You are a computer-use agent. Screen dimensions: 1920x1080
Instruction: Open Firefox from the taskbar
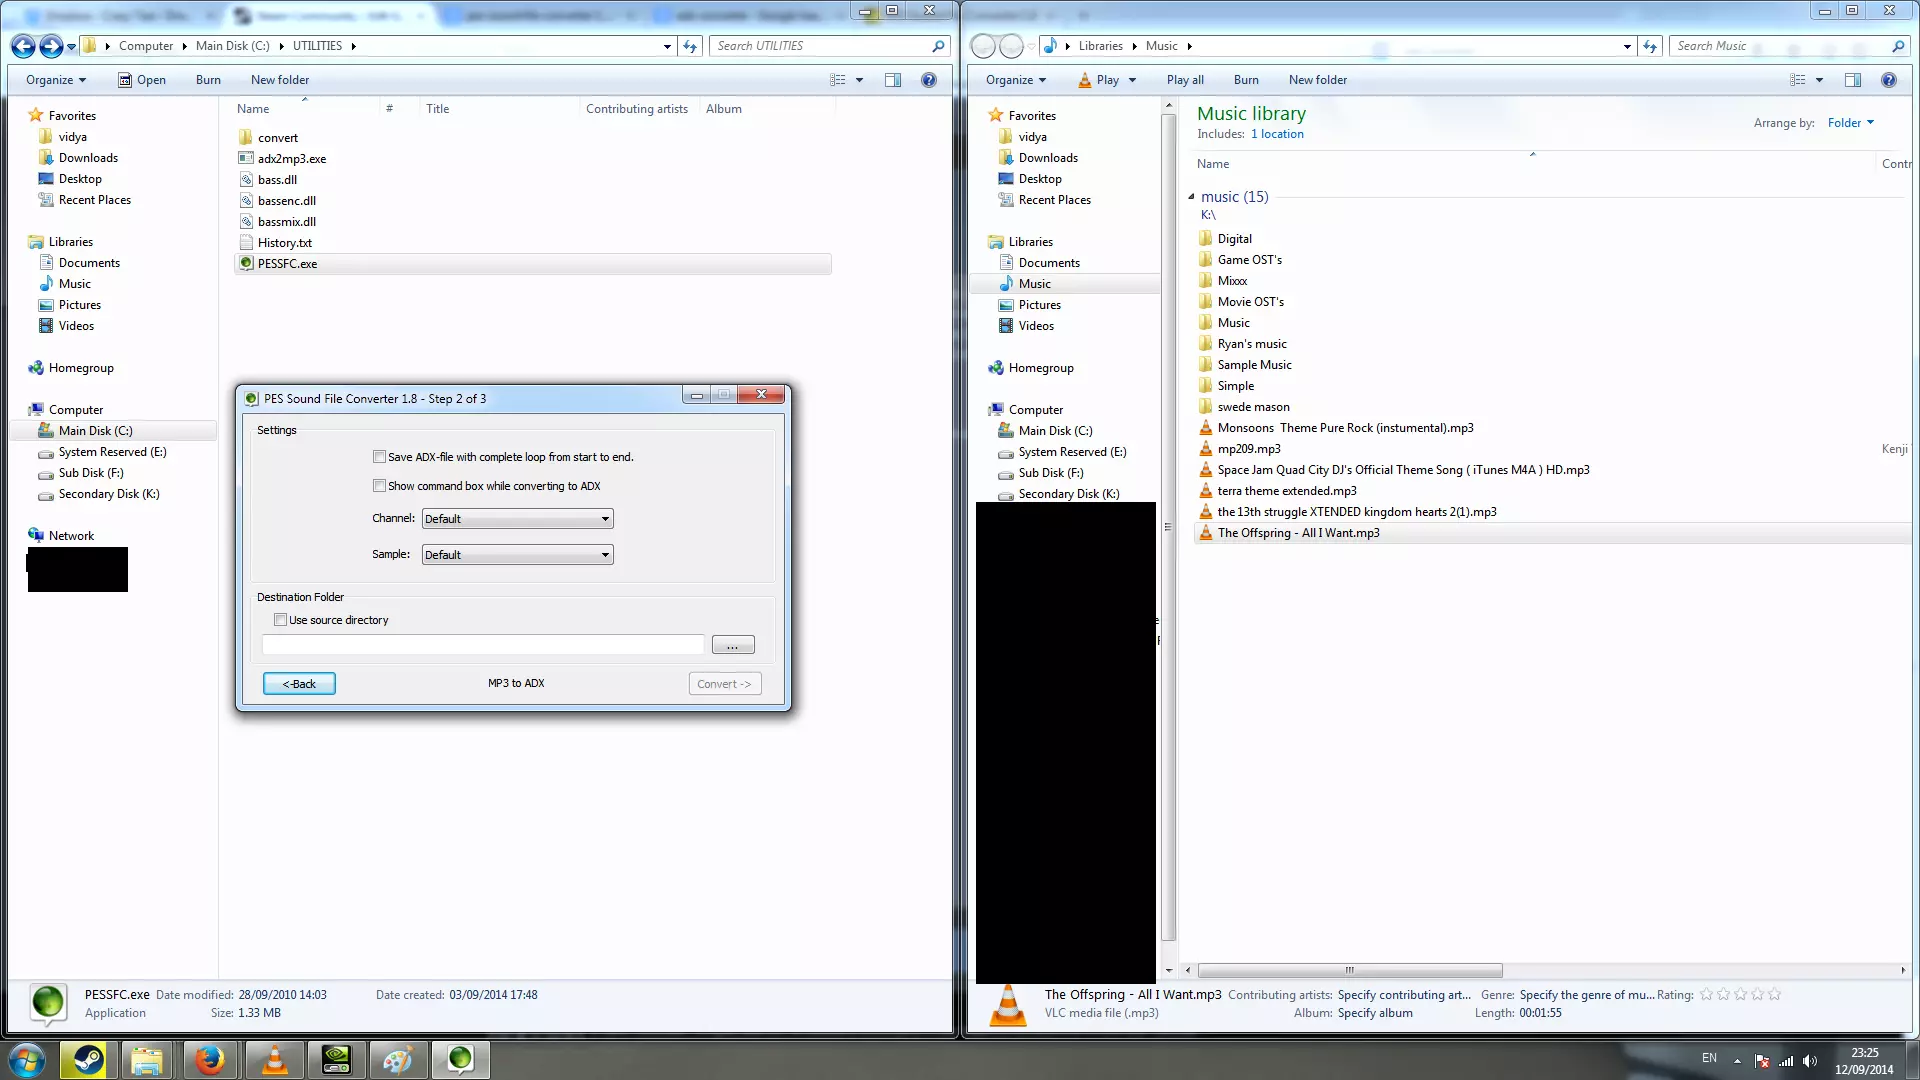(210, 1060)
